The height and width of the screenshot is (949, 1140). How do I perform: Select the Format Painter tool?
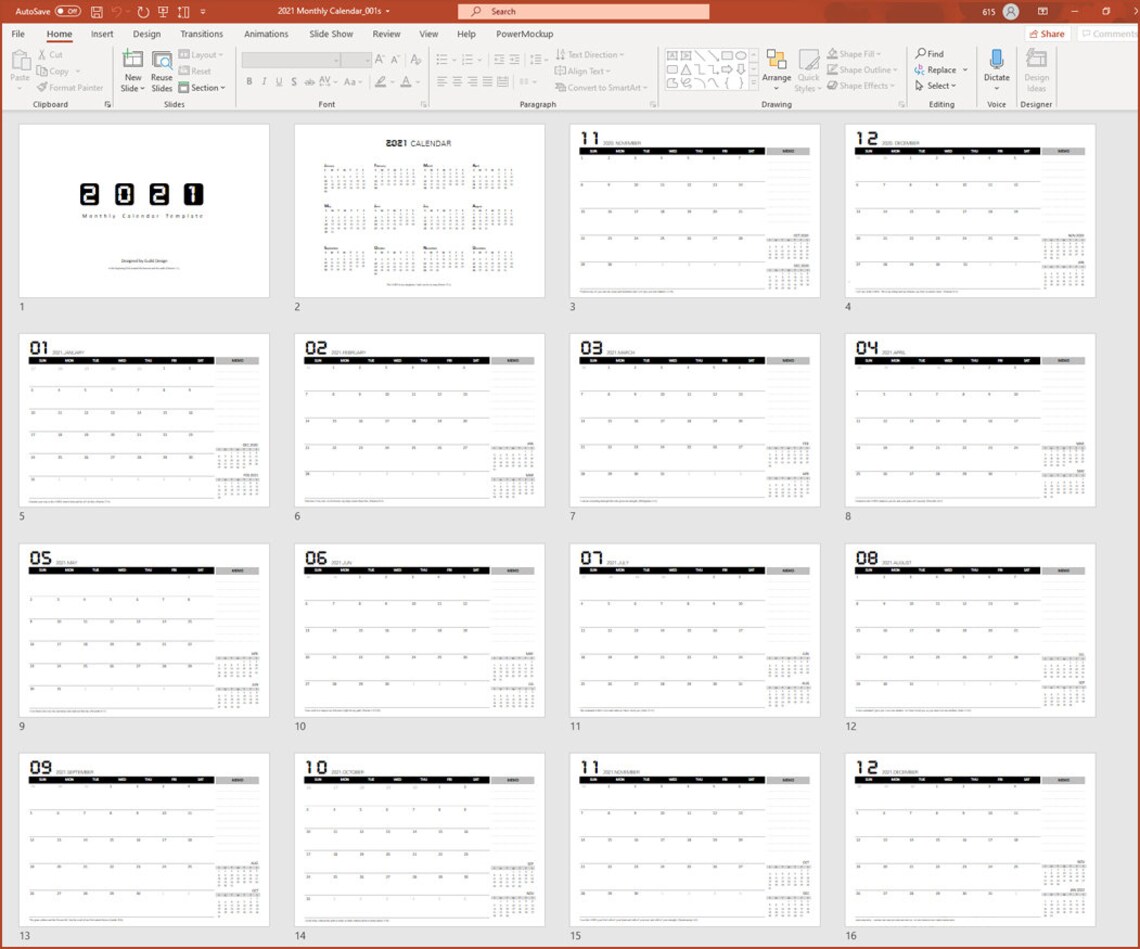[70, 87]
